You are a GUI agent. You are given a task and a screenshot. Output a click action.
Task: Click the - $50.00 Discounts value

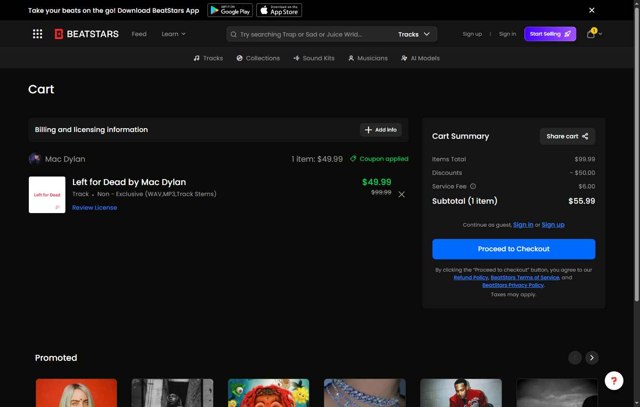pos(582,173)
